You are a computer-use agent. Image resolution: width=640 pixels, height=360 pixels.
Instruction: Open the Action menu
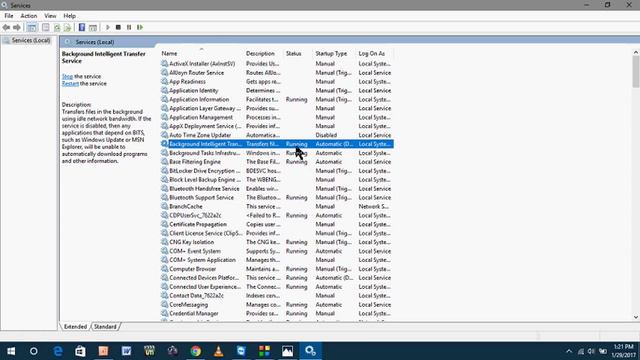(x=29, y=16)
